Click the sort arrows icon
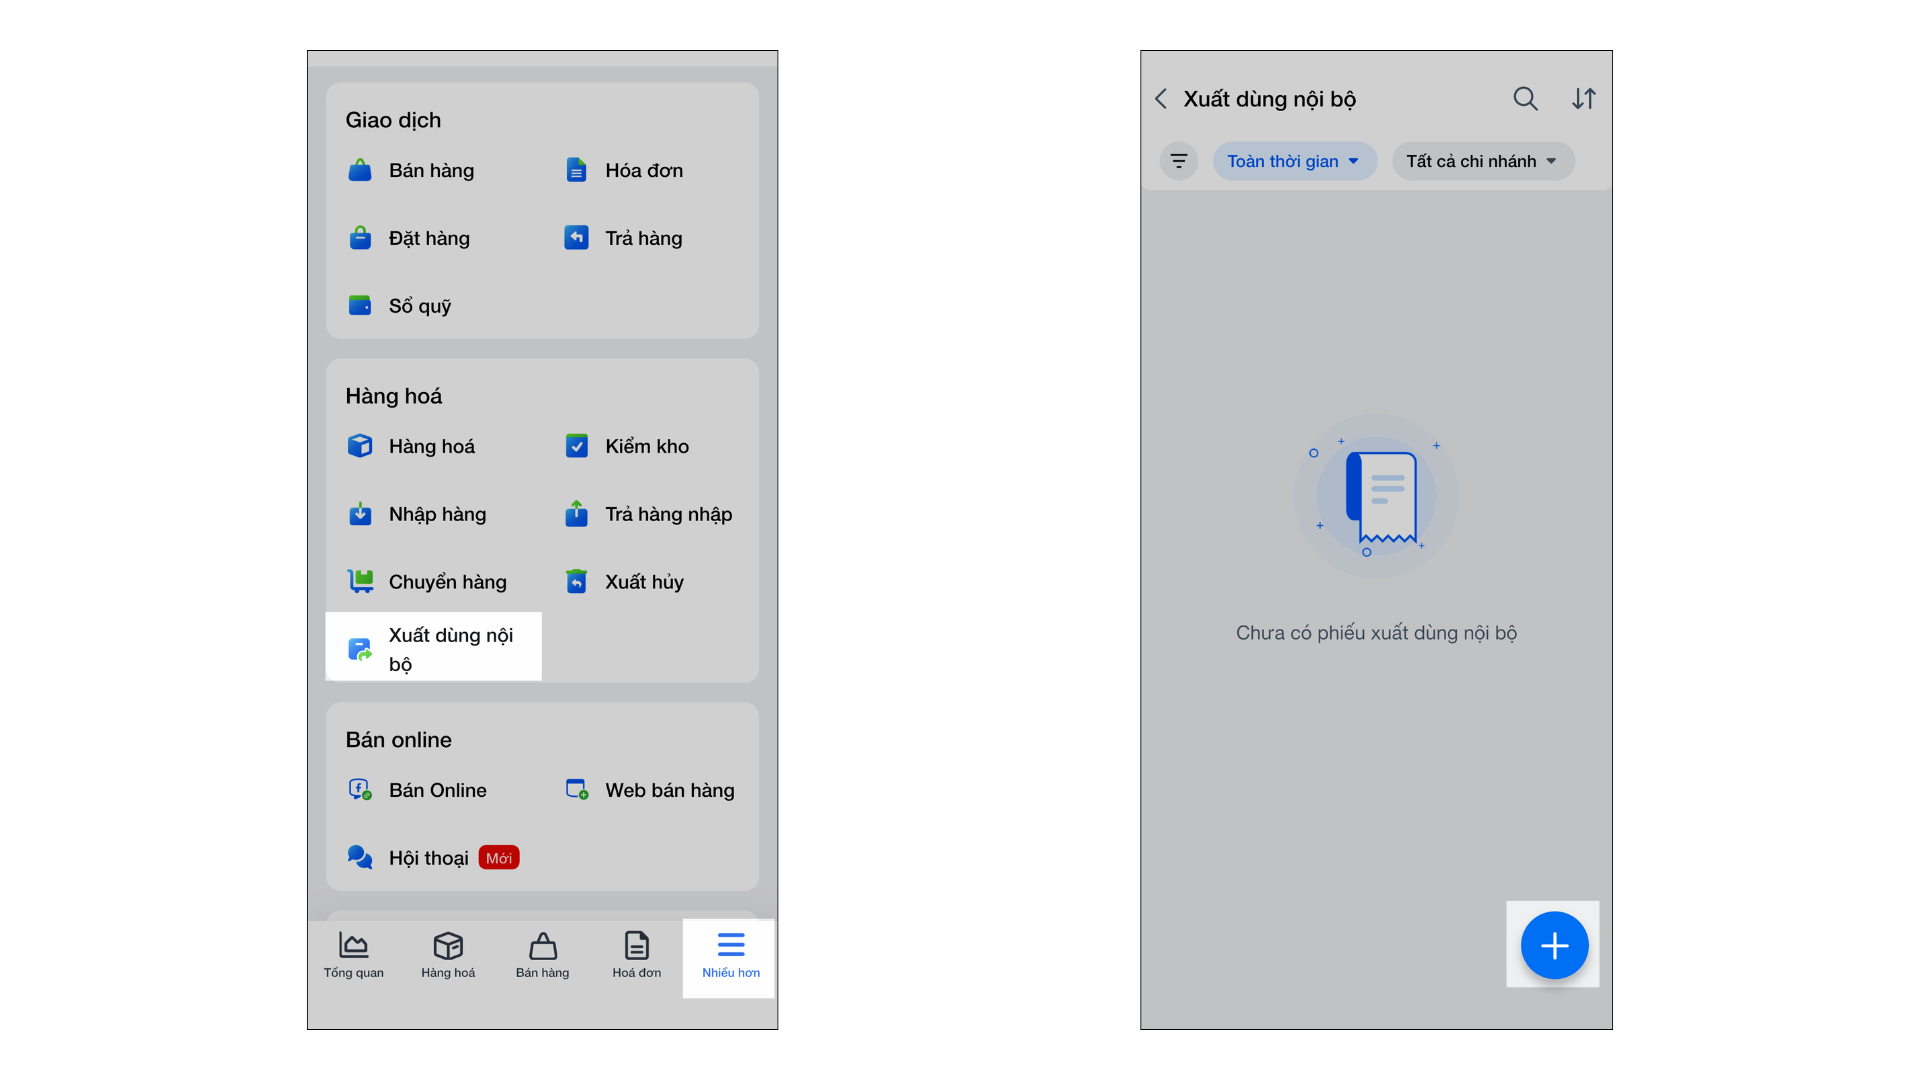The width and height of the screenshot is (1920, 1080). pos(1584,99)
